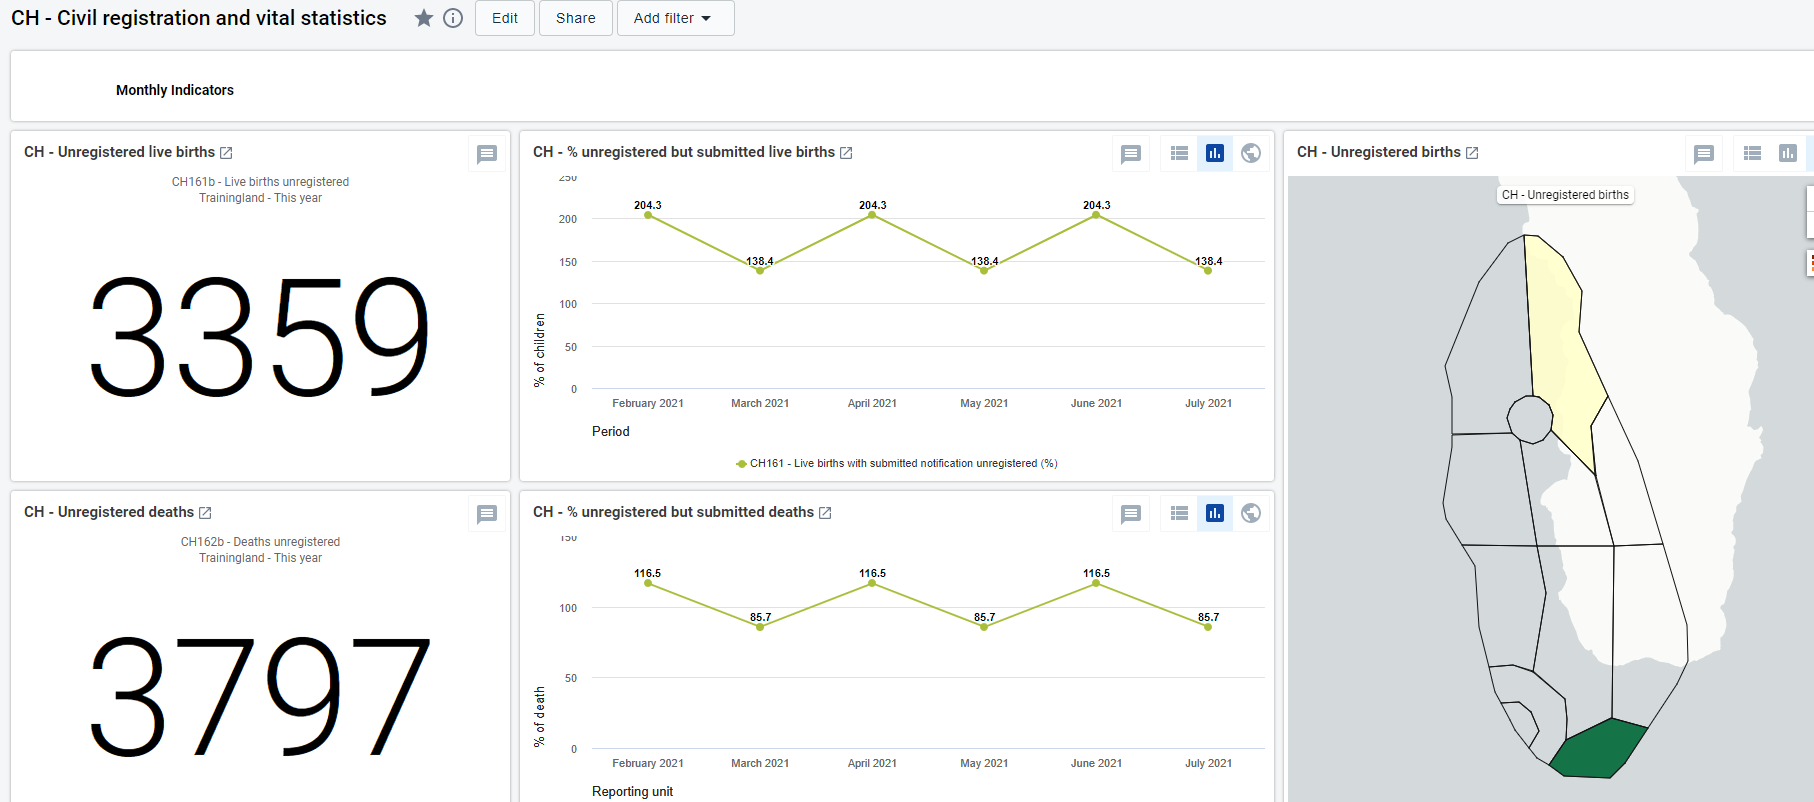1814x802 pixels.
Task: Click the Share button
Action: tap(576, 18)
